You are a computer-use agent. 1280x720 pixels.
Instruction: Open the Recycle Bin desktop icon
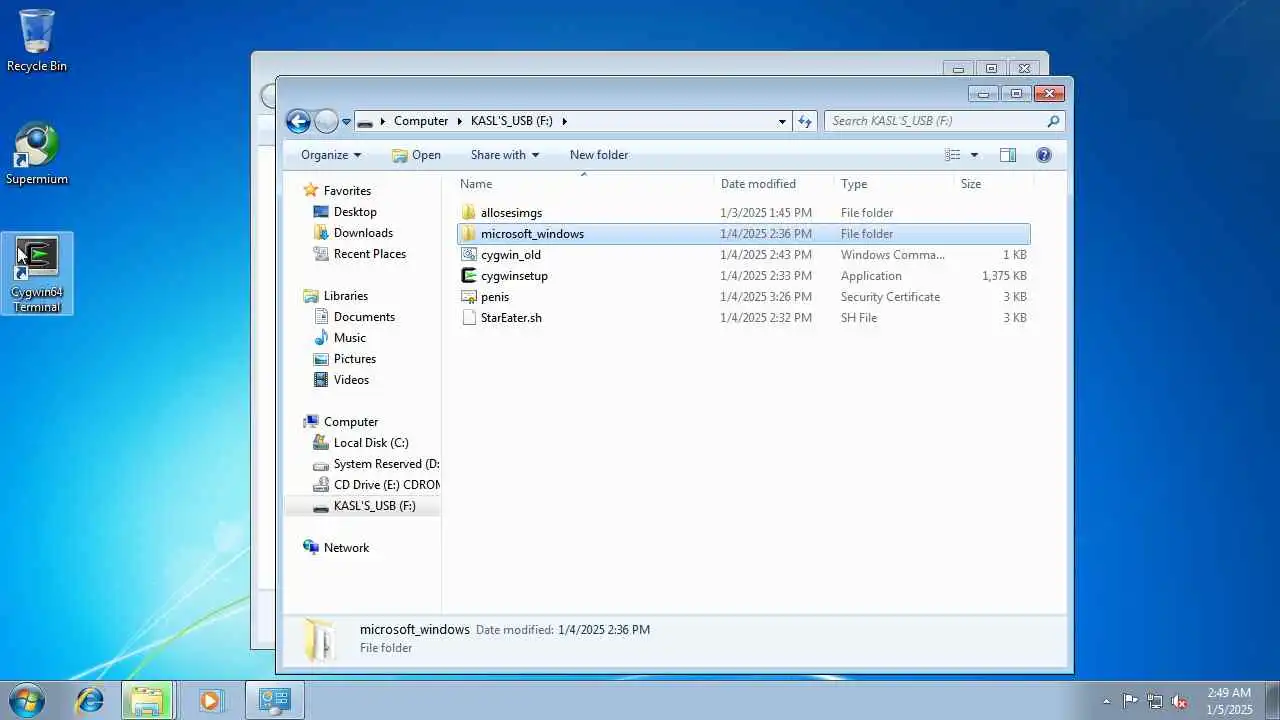tap(37, 41)
